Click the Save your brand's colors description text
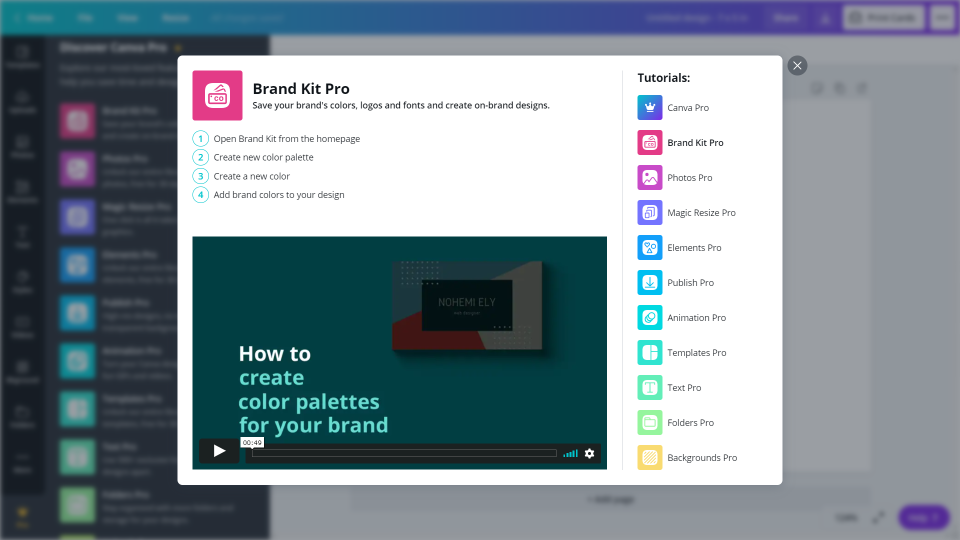 [x=401, y=105]
